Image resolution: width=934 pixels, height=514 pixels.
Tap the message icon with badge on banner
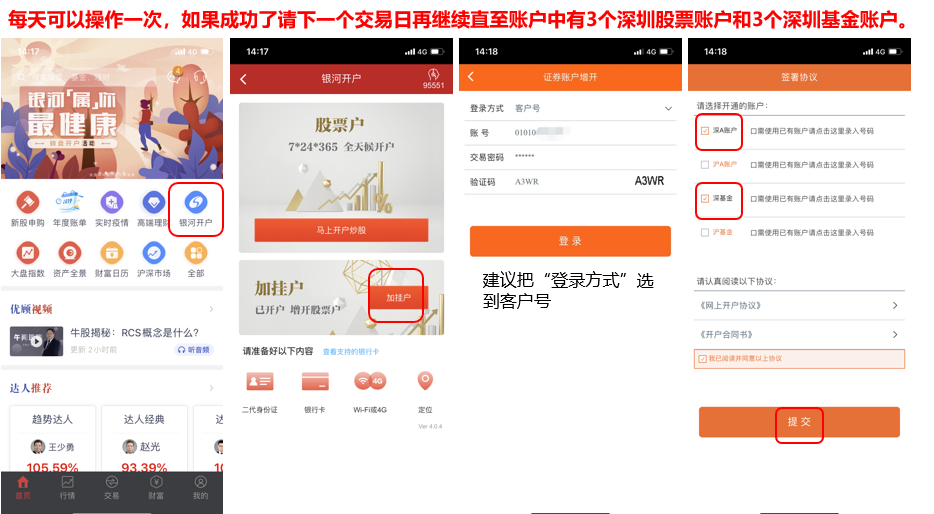pos(175,76)
